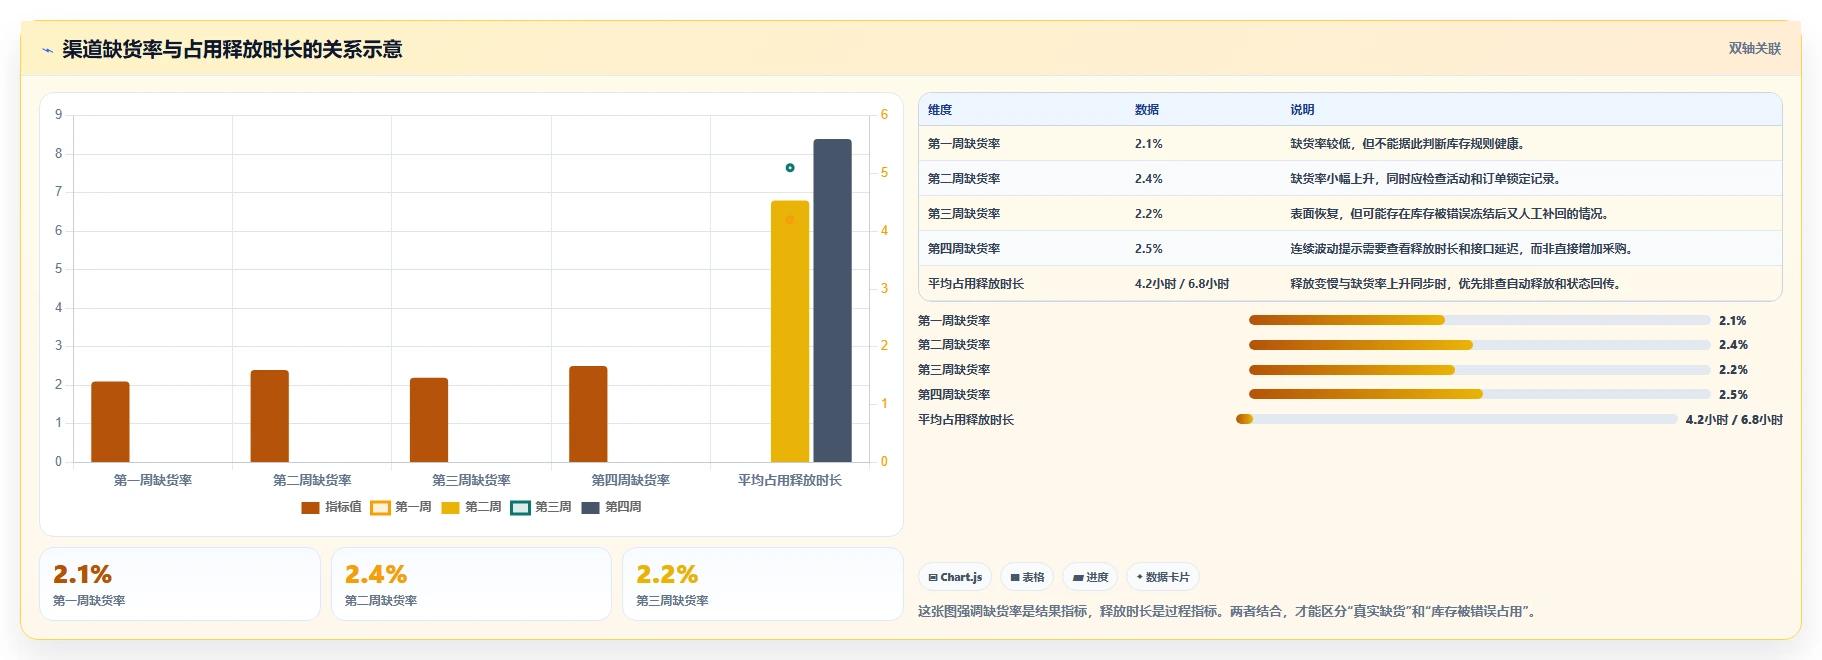Toggle the 第二周 legend series

tap(471, 507)
